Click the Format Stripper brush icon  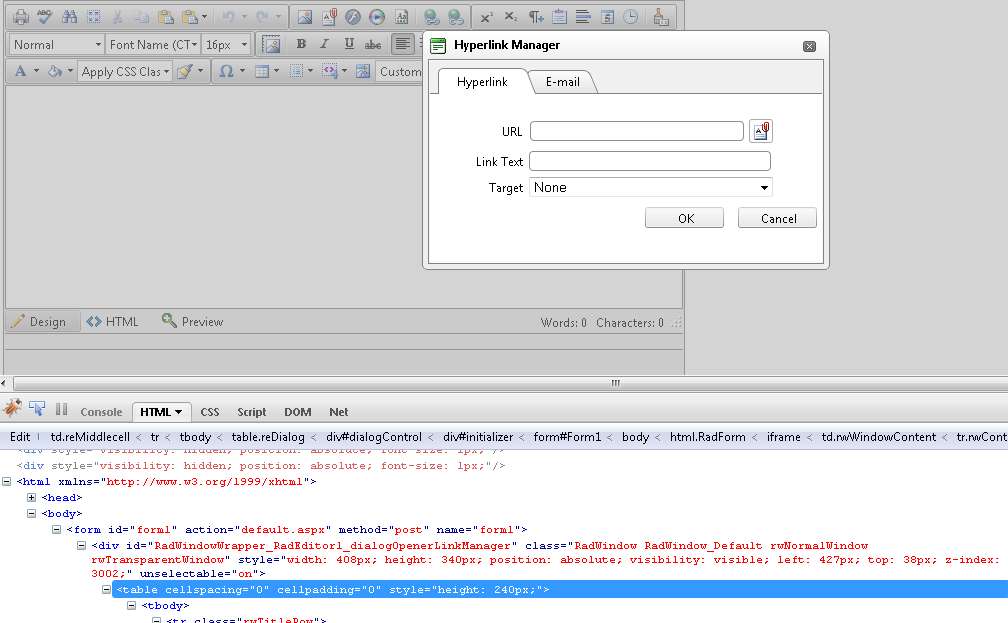[661, 17]
